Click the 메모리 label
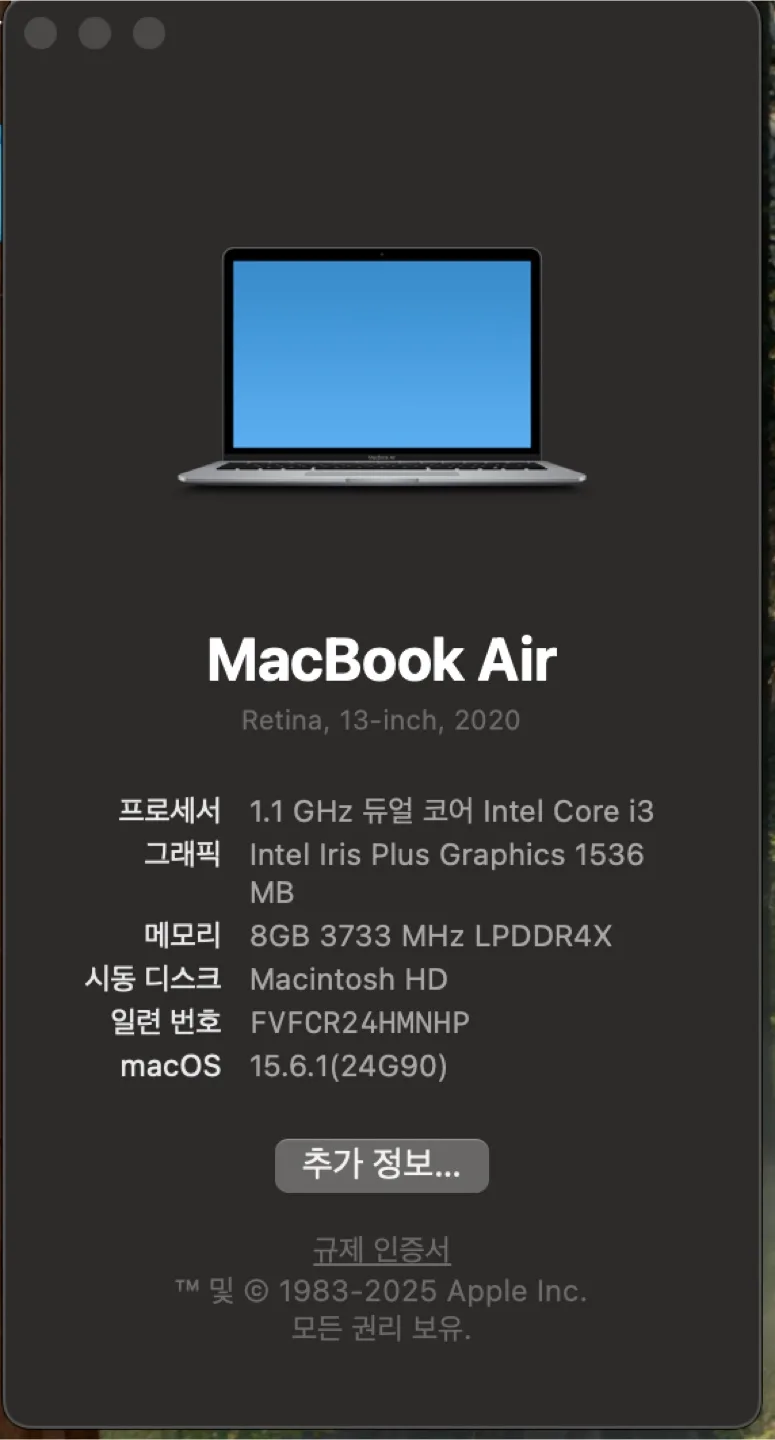Image resolution: width=775 pixels, height=1440 pixels. coord(183,935)
